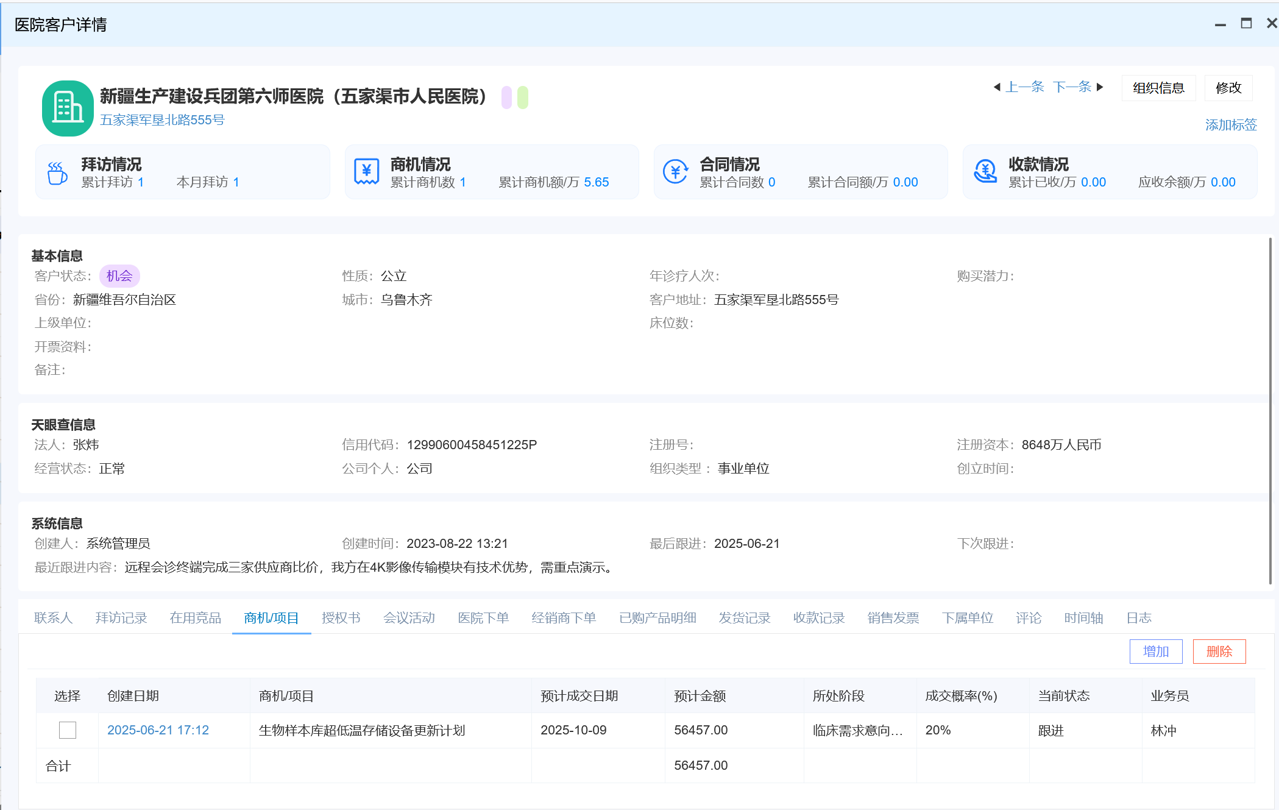Open the 拜访记录 tab
Image resolution: width=1279 pixels, height=810 pixels.
(121, 618)
